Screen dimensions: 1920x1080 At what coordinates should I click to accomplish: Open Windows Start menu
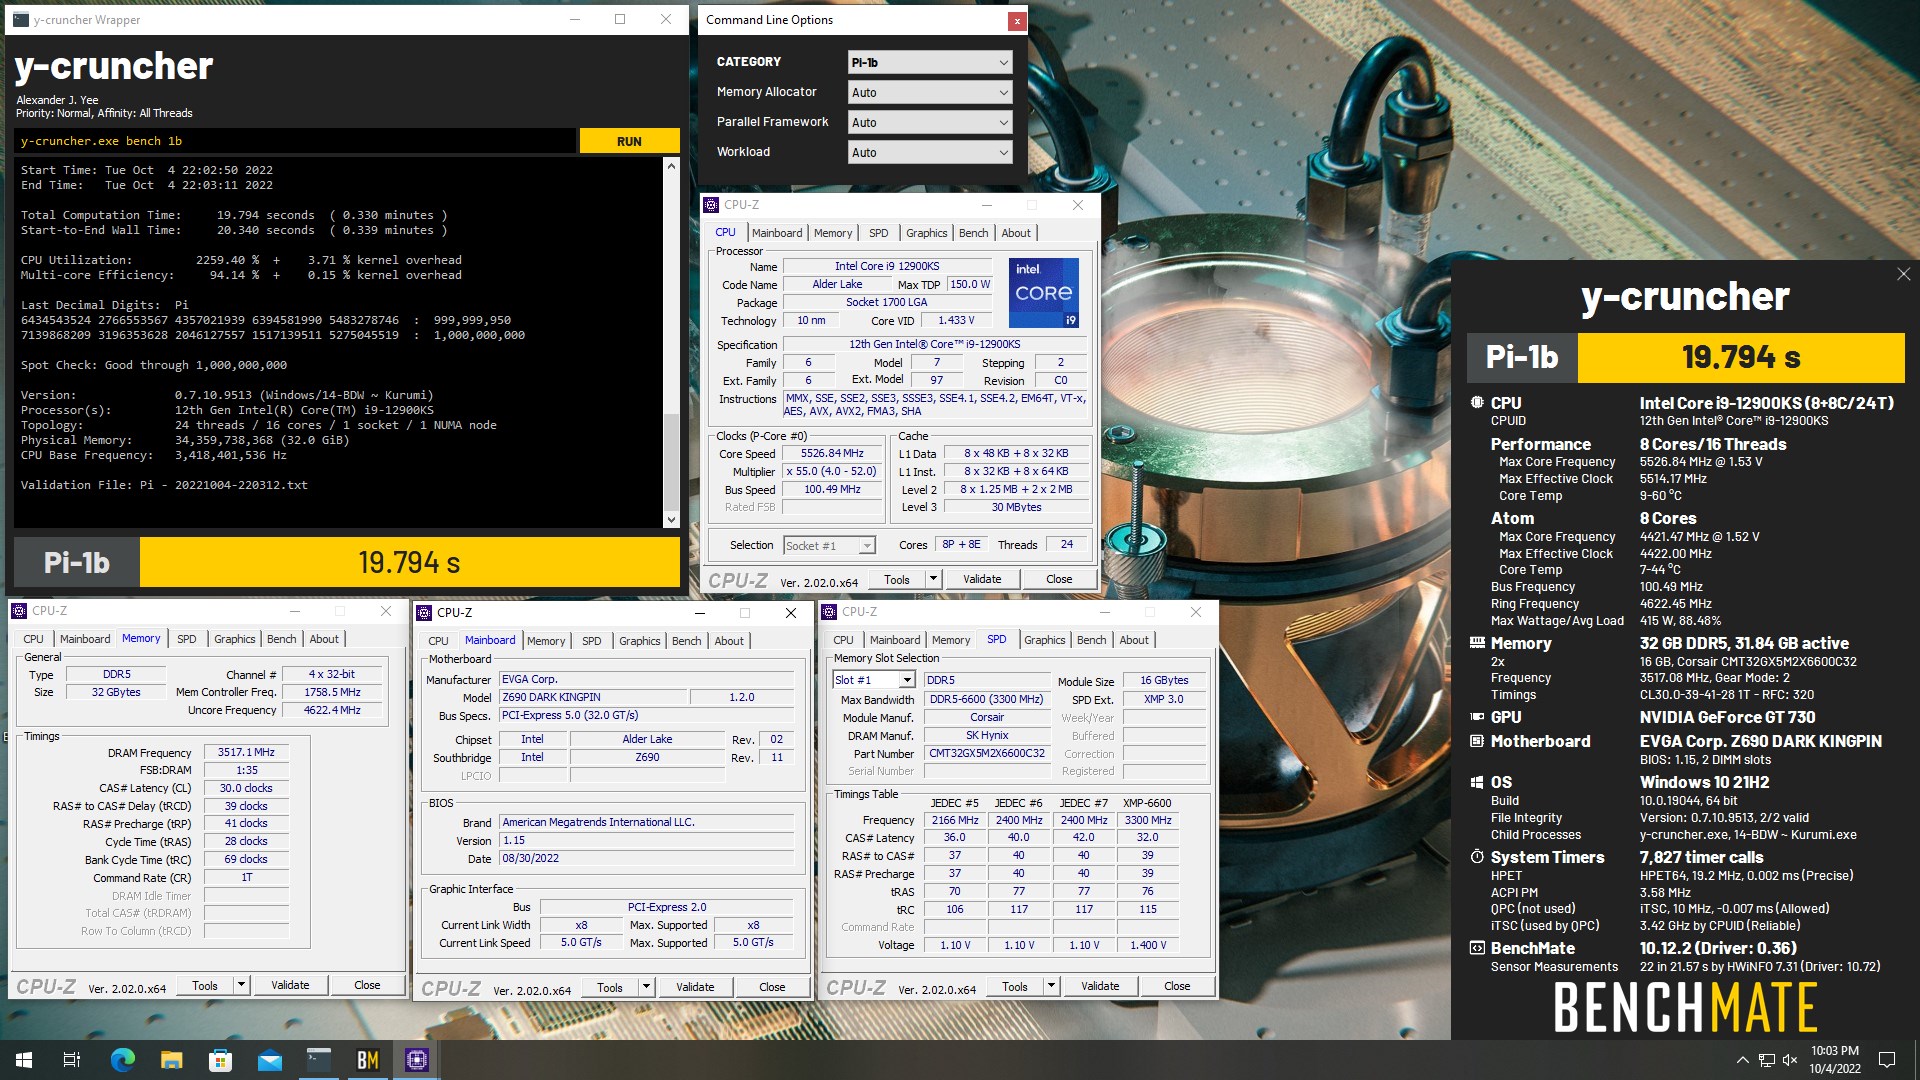pyautogui.click(x=24, y=1060)
